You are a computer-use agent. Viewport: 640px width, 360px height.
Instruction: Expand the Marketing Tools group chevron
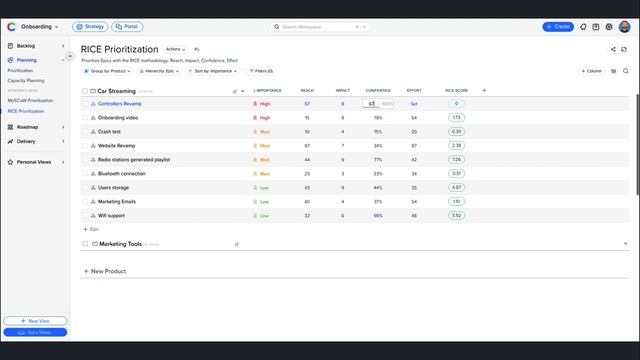(625, 244)
